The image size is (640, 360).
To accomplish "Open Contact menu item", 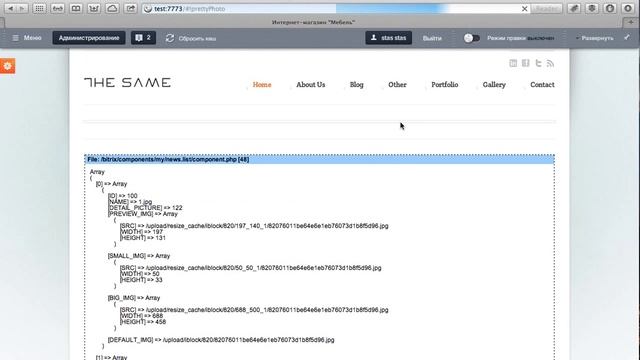I will click(542, 84).
